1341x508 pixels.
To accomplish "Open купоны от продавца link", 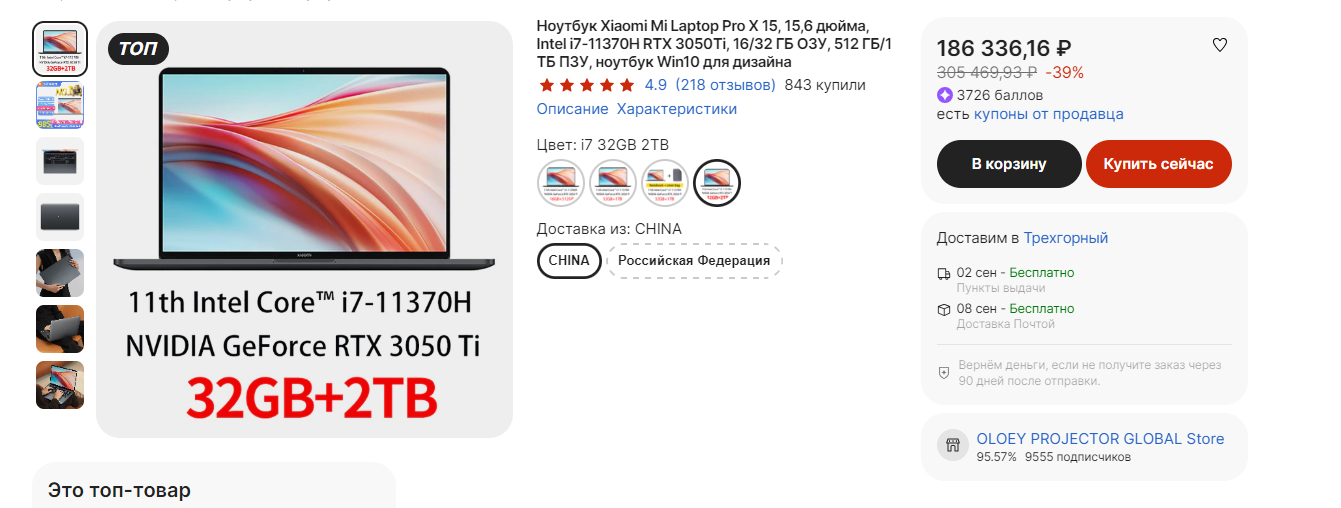I will (1049, 114).
